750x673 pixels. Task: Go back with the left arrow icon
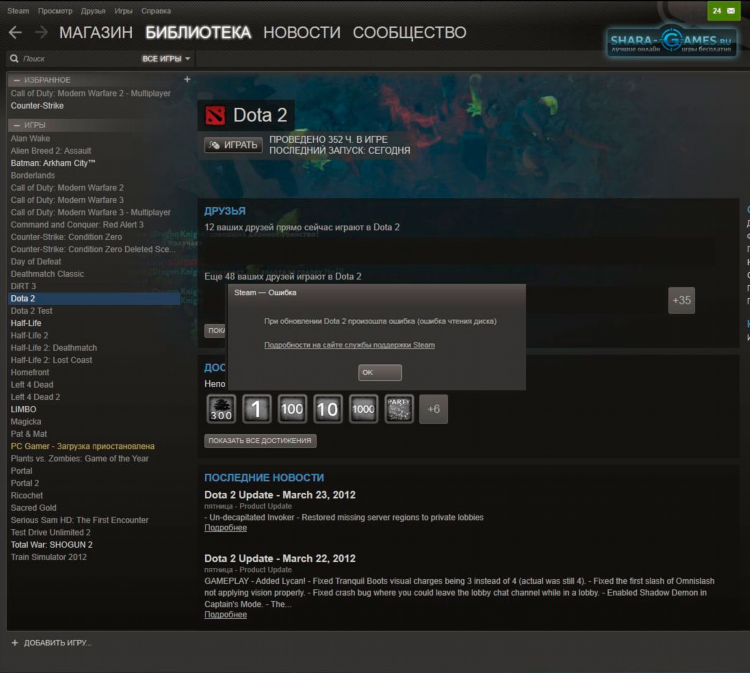tap(15, 33)
